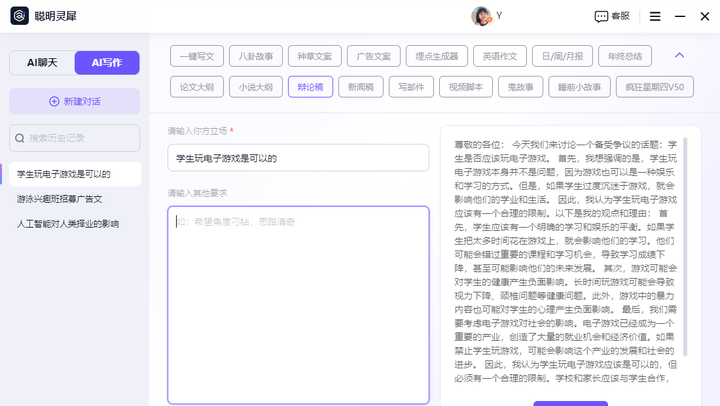Click the output panel vertical scrollbar
The image size is (720, 406).
685,247
